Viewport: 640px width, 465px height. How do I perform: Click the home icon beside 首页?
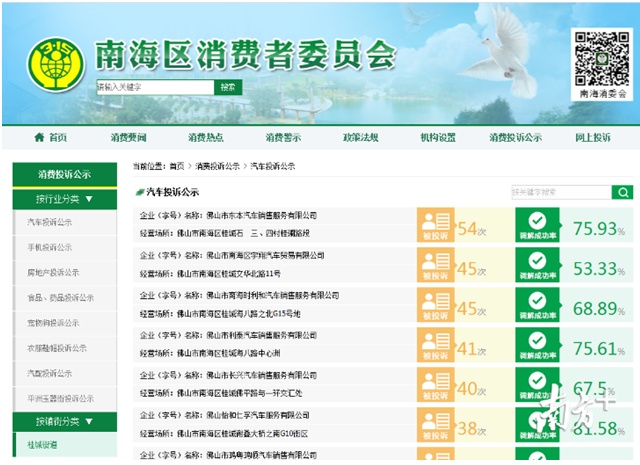tap(39, 138)
